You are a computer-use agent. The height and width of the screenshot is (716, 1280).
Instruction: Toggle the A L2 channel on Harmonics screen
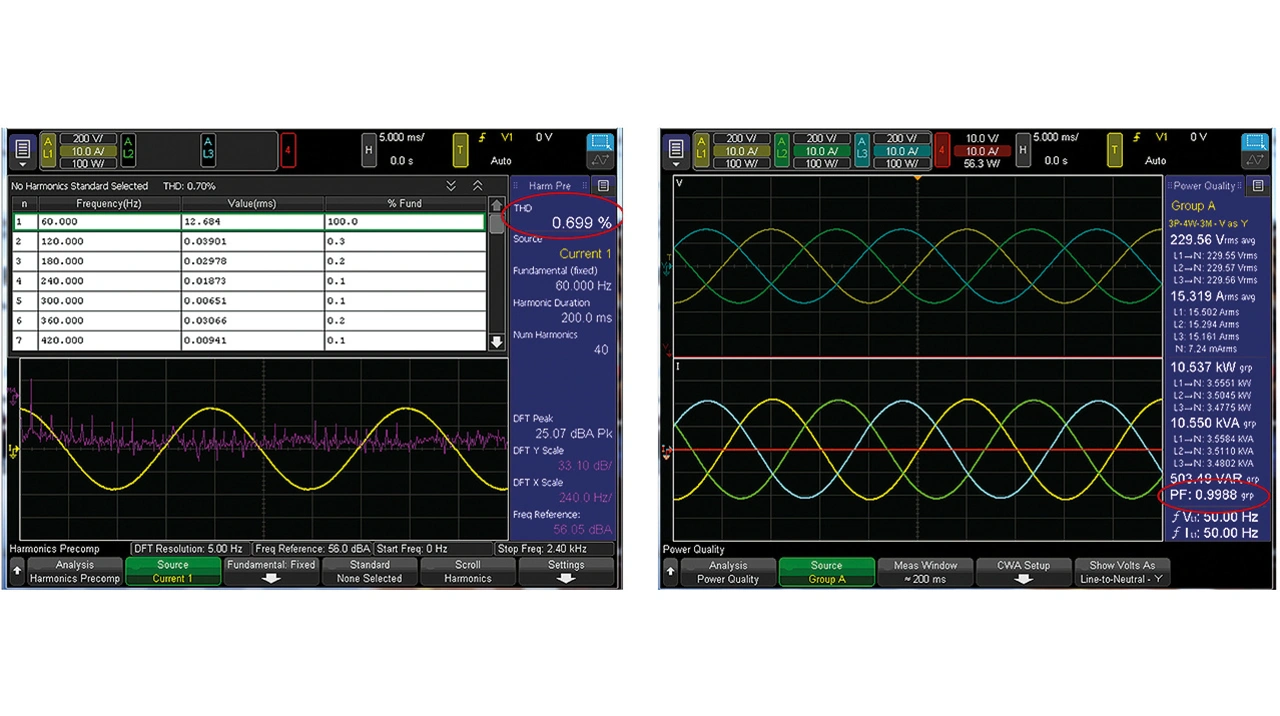[x=129, y=150]
